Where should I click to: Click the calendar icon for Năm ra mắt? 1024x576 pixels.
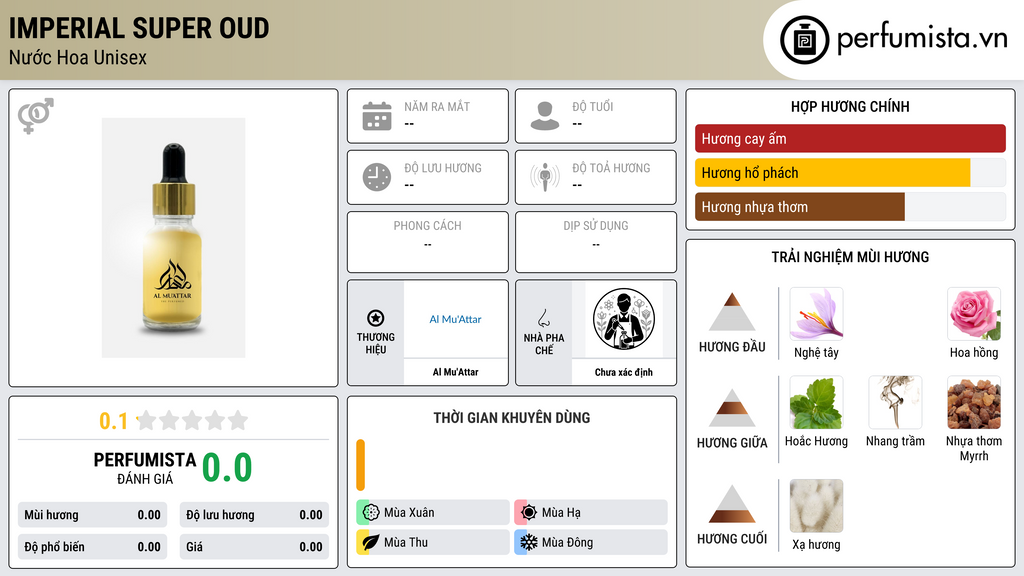coord(377,116)
